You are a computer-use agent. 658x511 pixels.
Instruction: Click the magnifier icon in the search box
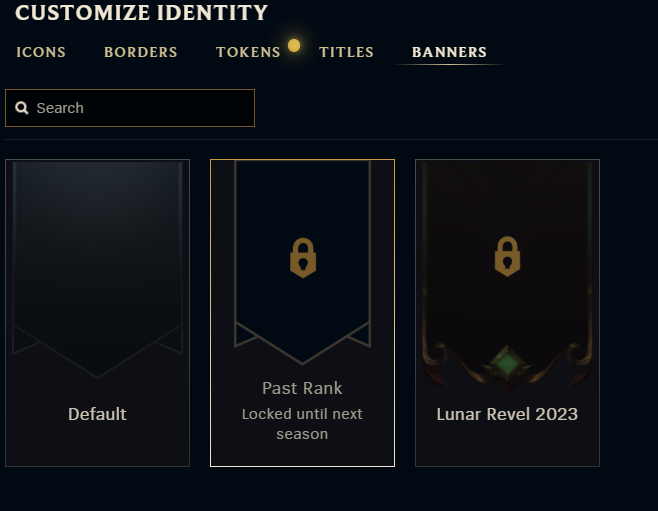click(22, 108)
